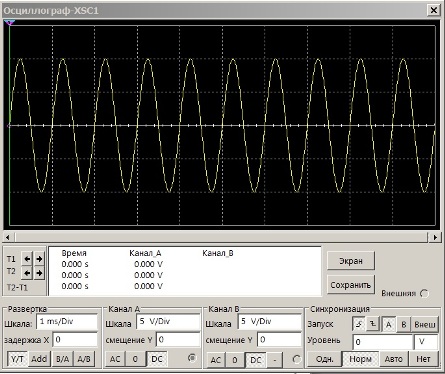Click Канал B смещение Y field
The image size is (445, 374).
280,340
